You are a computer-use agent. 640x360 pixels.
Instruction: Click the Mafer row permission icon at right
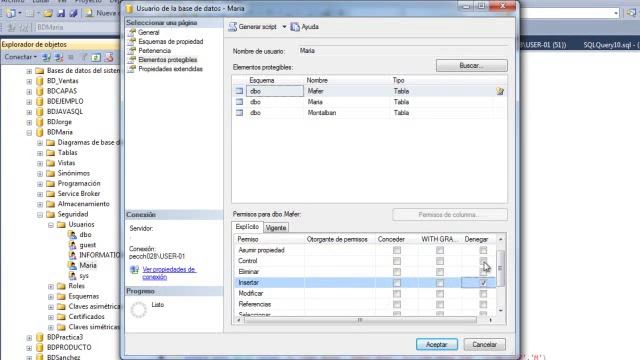(x=500, y=91)
